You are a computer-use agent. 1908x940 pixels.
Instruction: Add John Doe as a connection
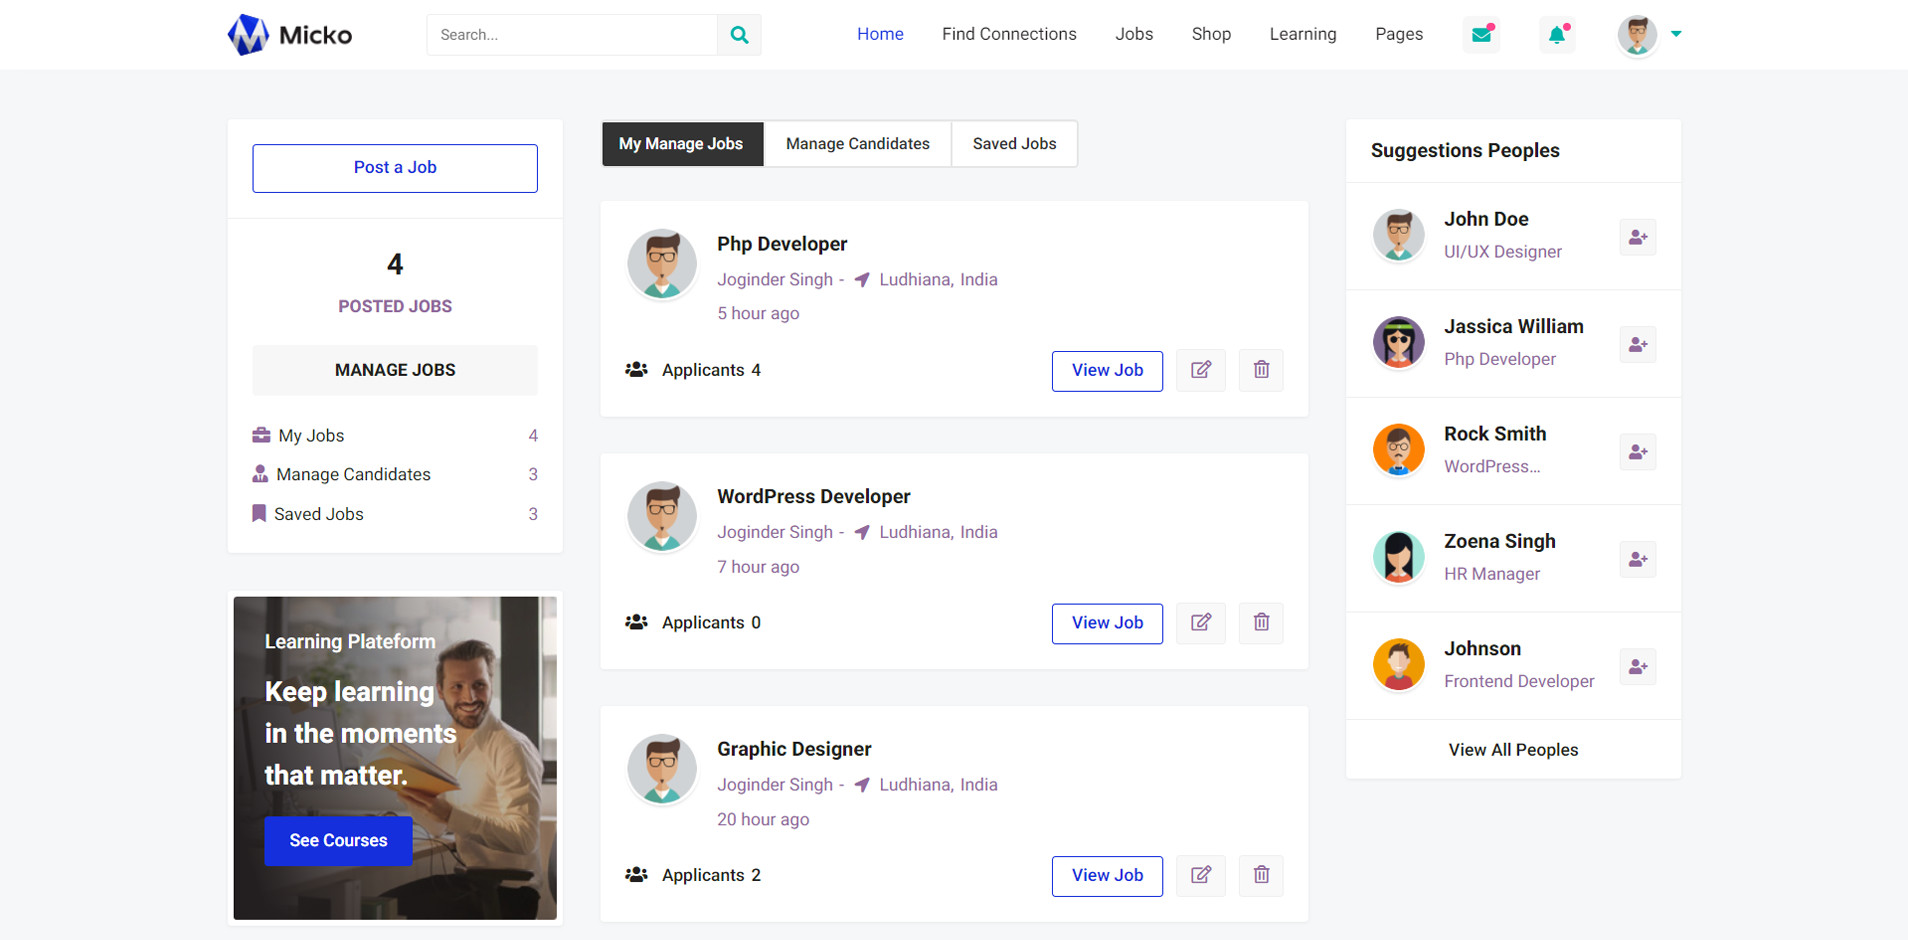pos(1637,237)
